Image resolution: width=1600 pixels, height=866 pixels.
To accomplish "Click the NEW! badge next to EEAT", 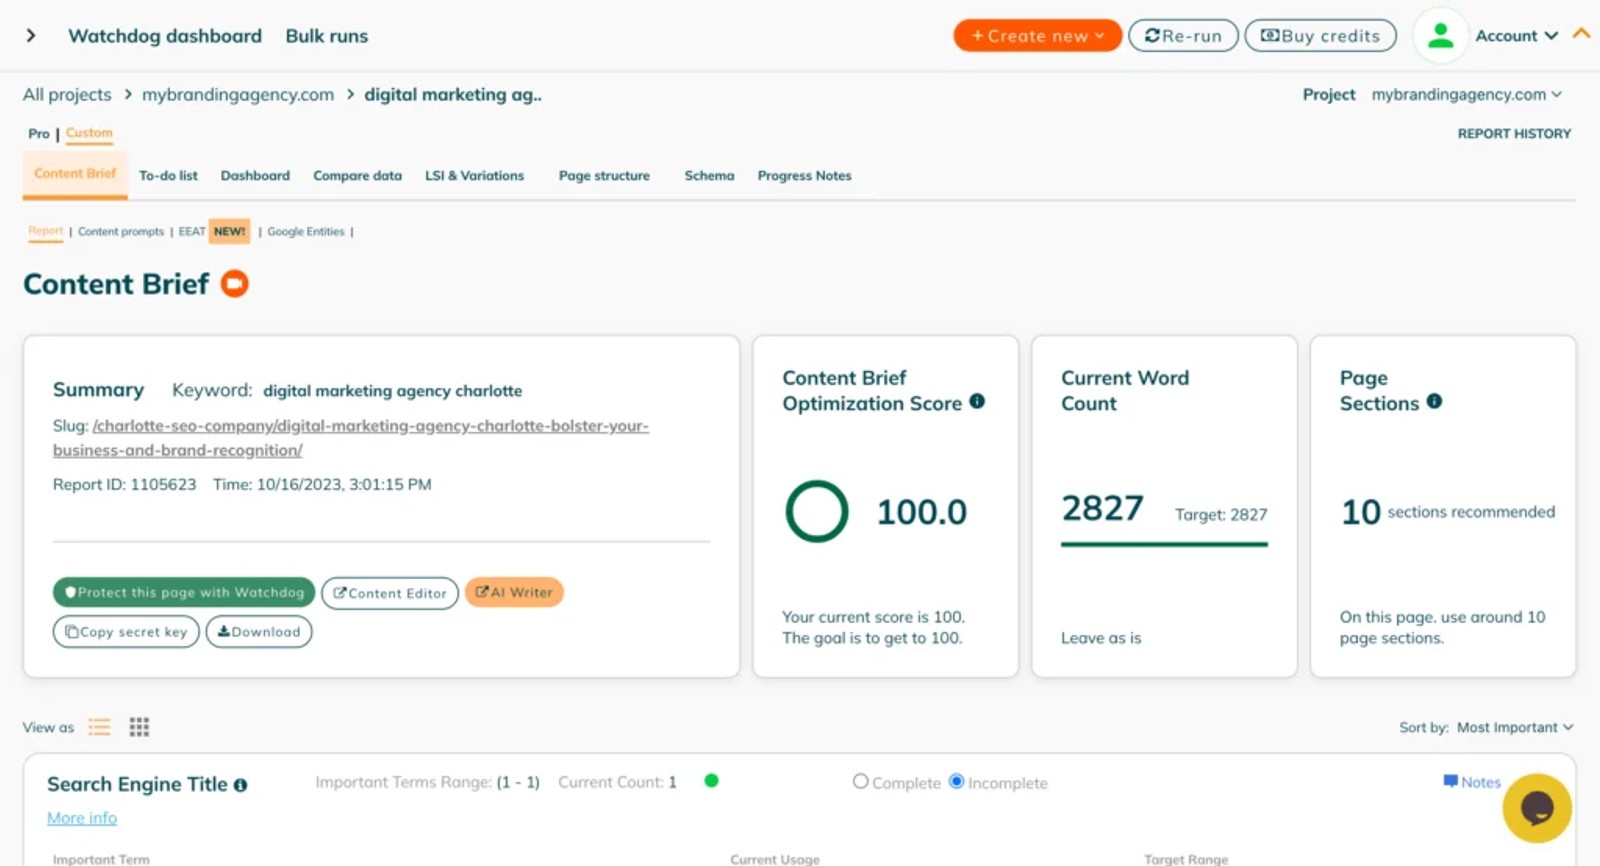I will [230, 231].
